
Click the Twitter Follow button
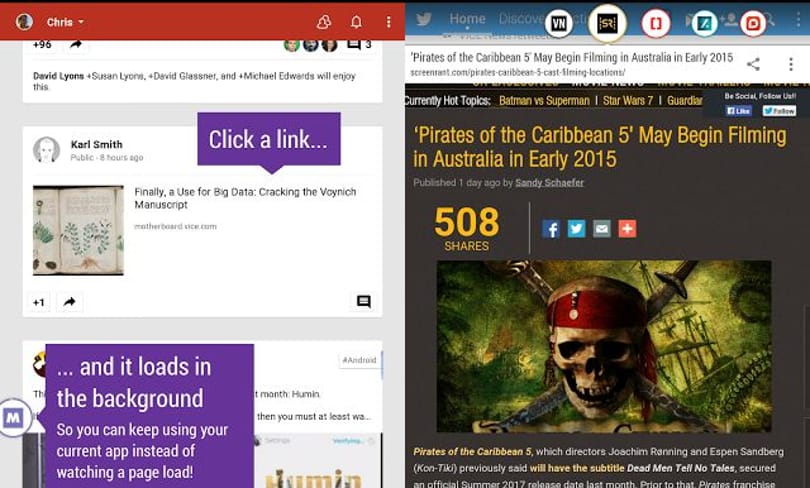(x=780, y=111)
